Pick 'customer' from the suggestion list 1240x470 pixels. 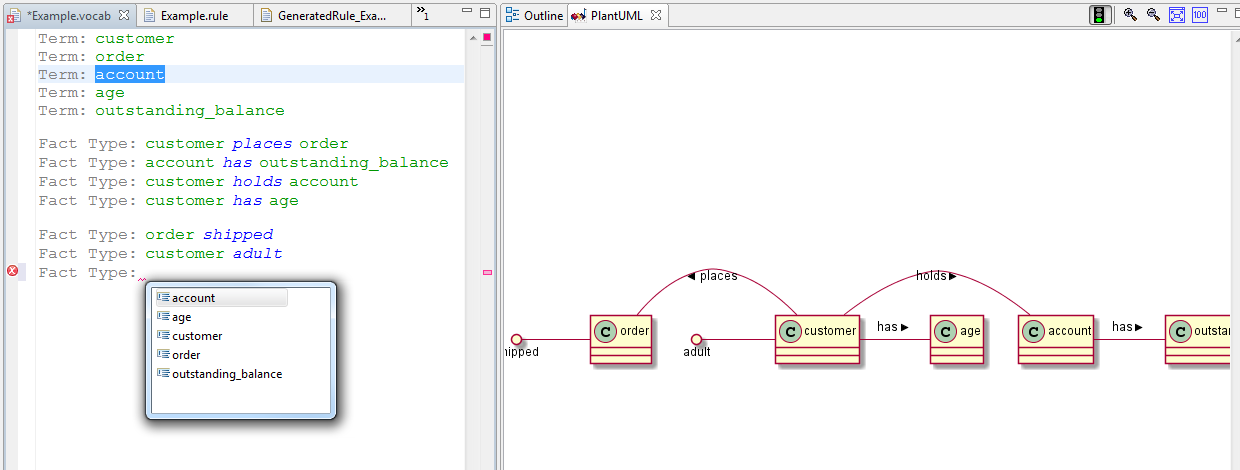(x=197, y=336)
